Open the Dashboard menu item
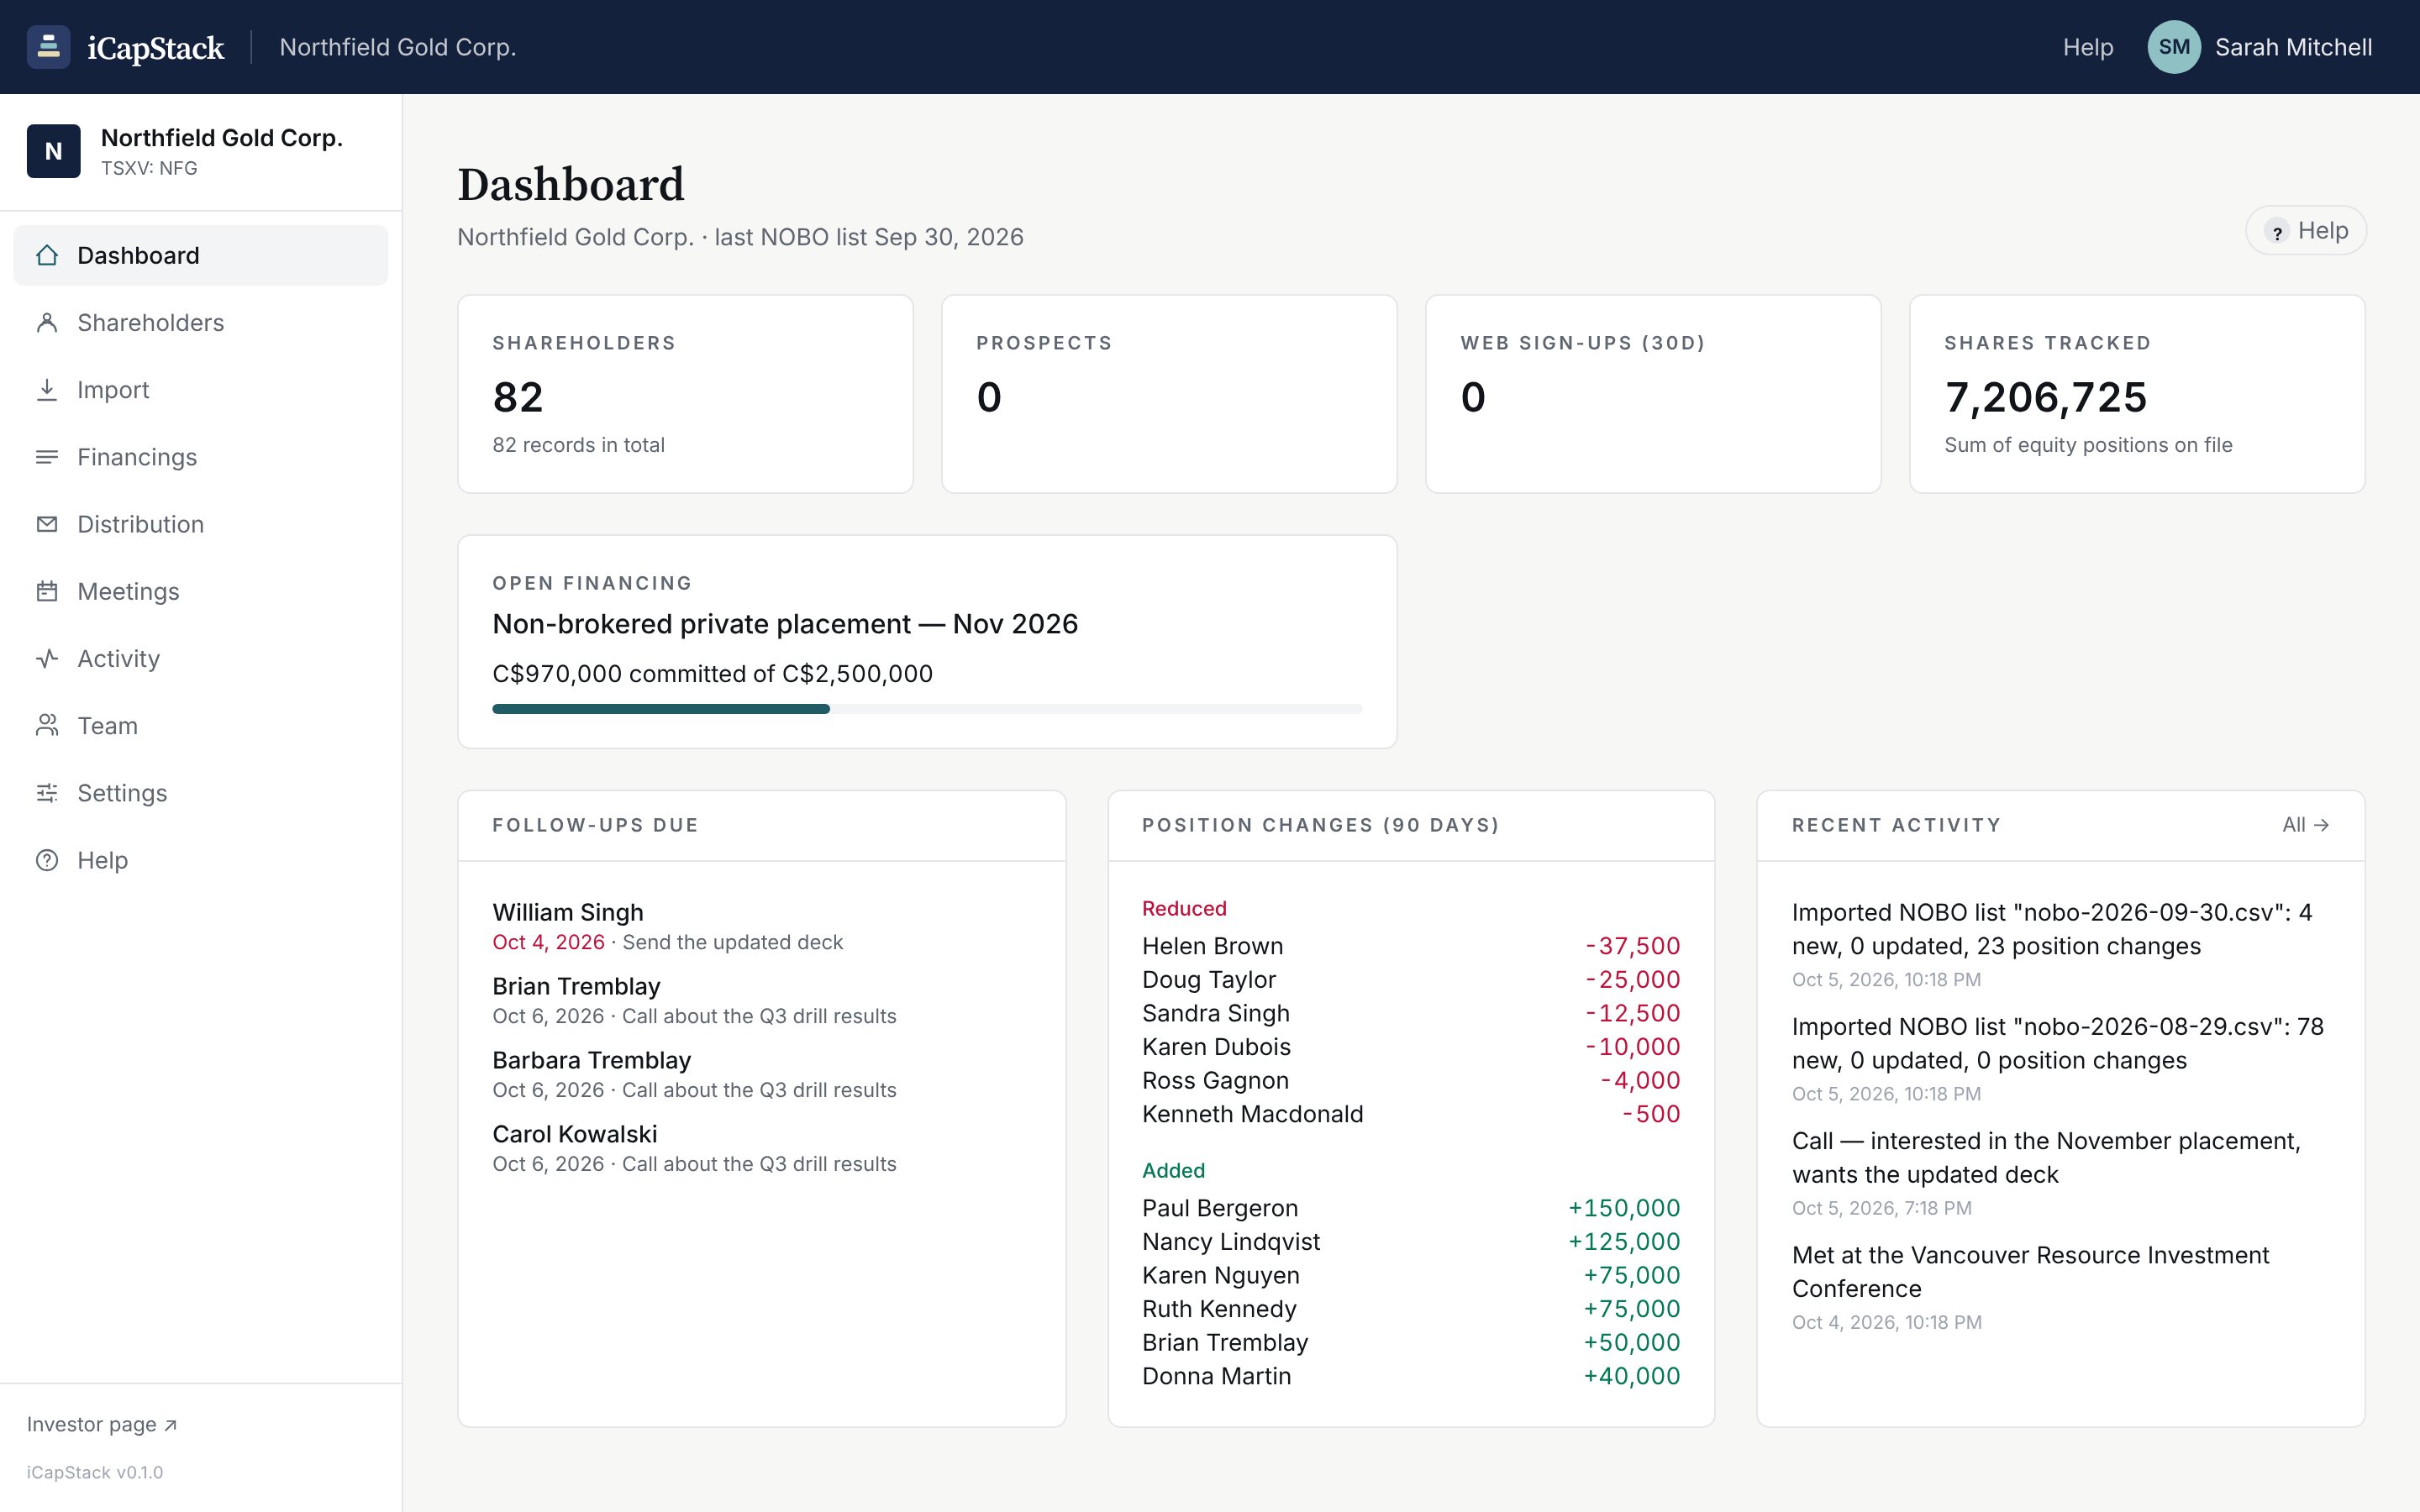 tap(200, 255)
